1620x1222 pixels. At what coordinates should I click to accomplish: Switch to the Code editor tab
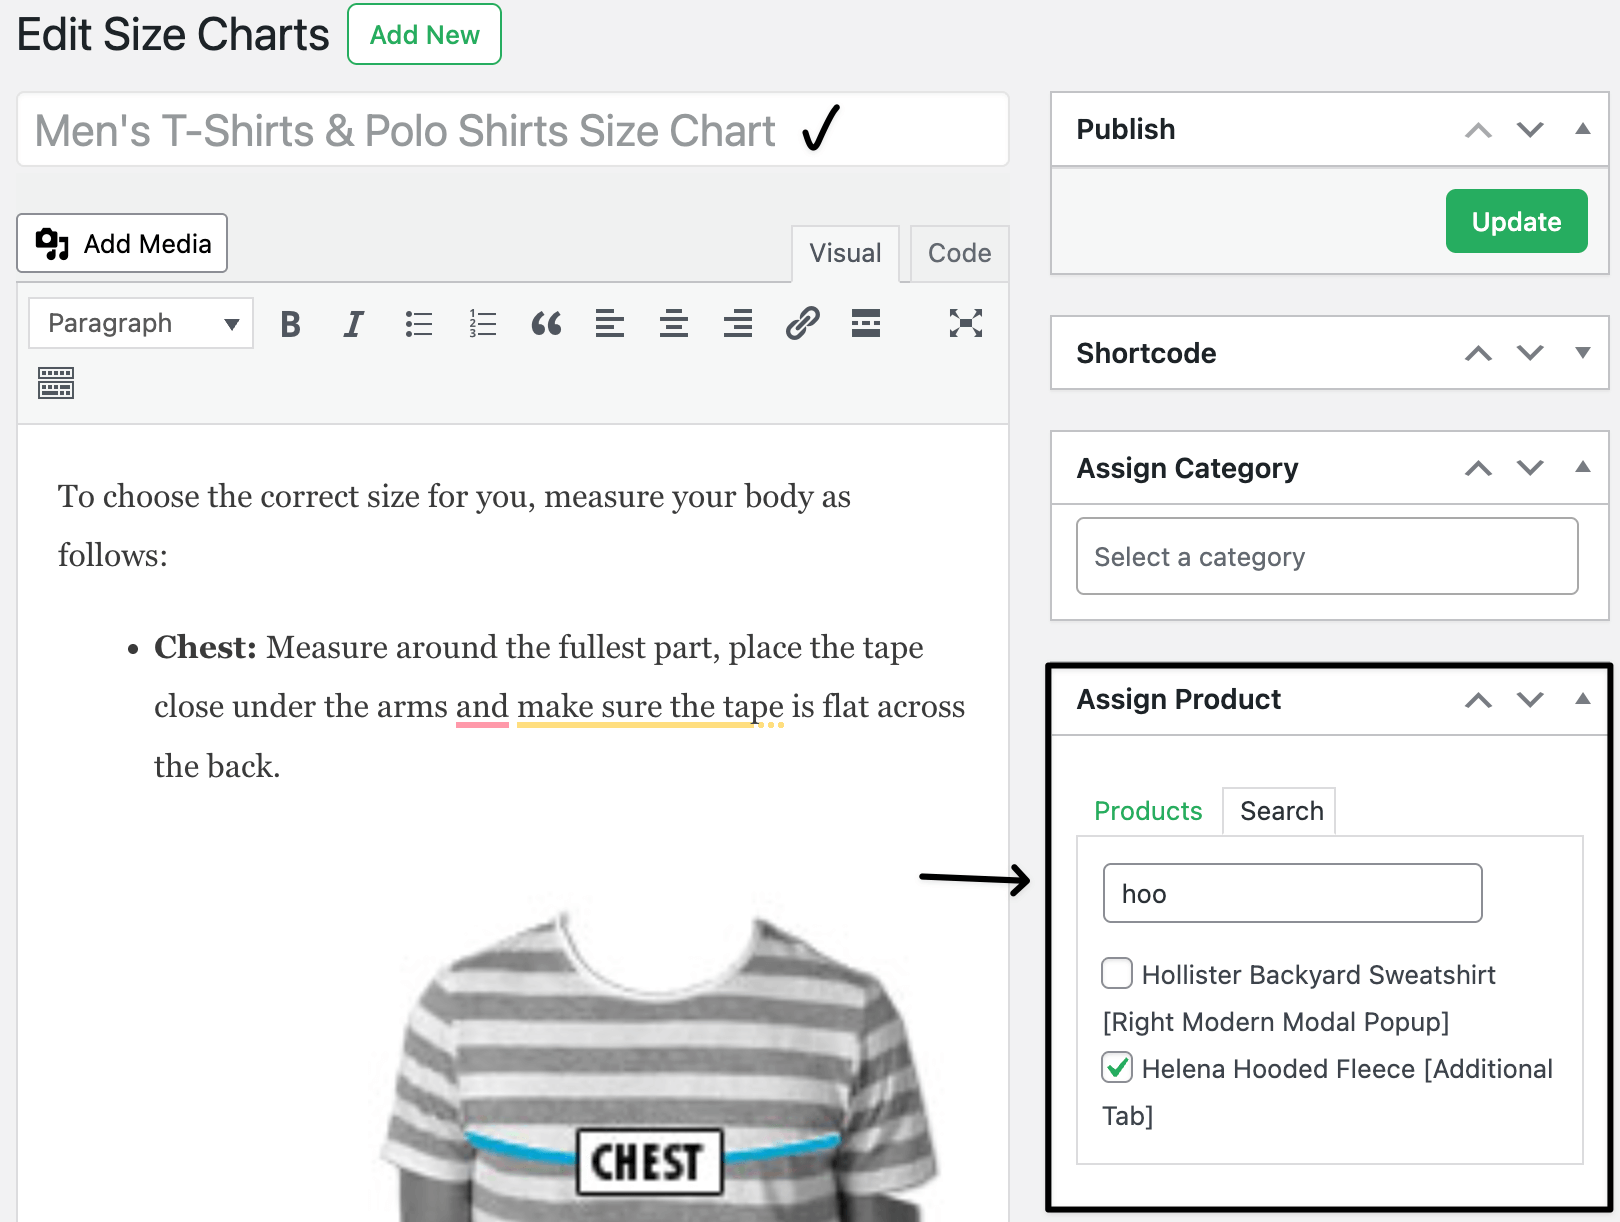pyautogui.click(x=957, y=253)
